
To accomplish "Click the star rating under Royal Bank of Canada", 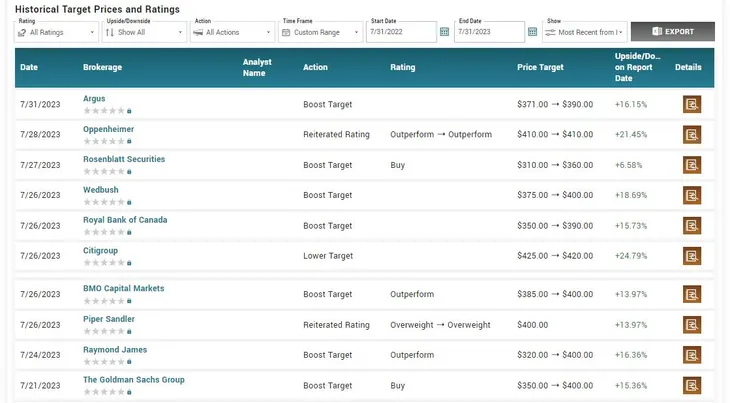I will [104, 232].
